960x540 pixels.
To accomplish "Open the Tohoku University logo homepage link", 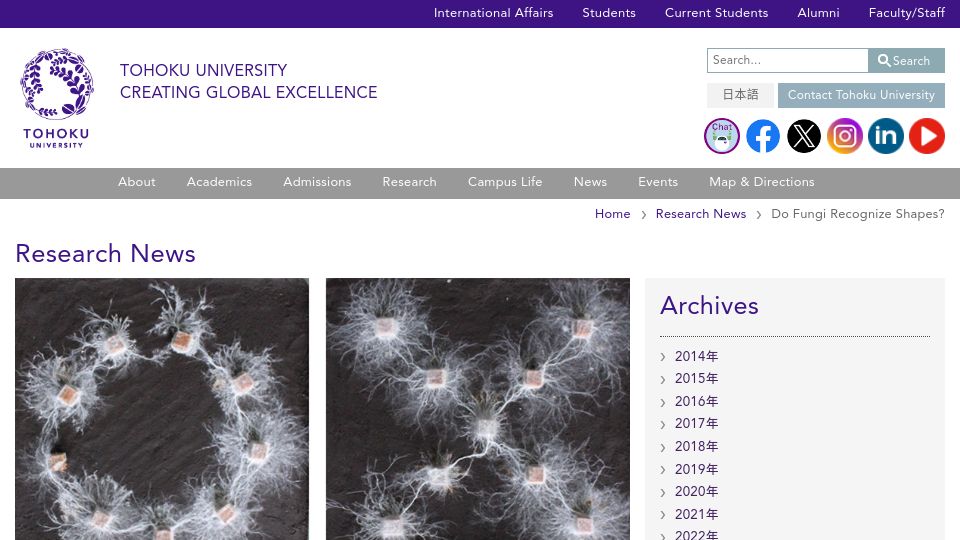I will pos(56,98).
